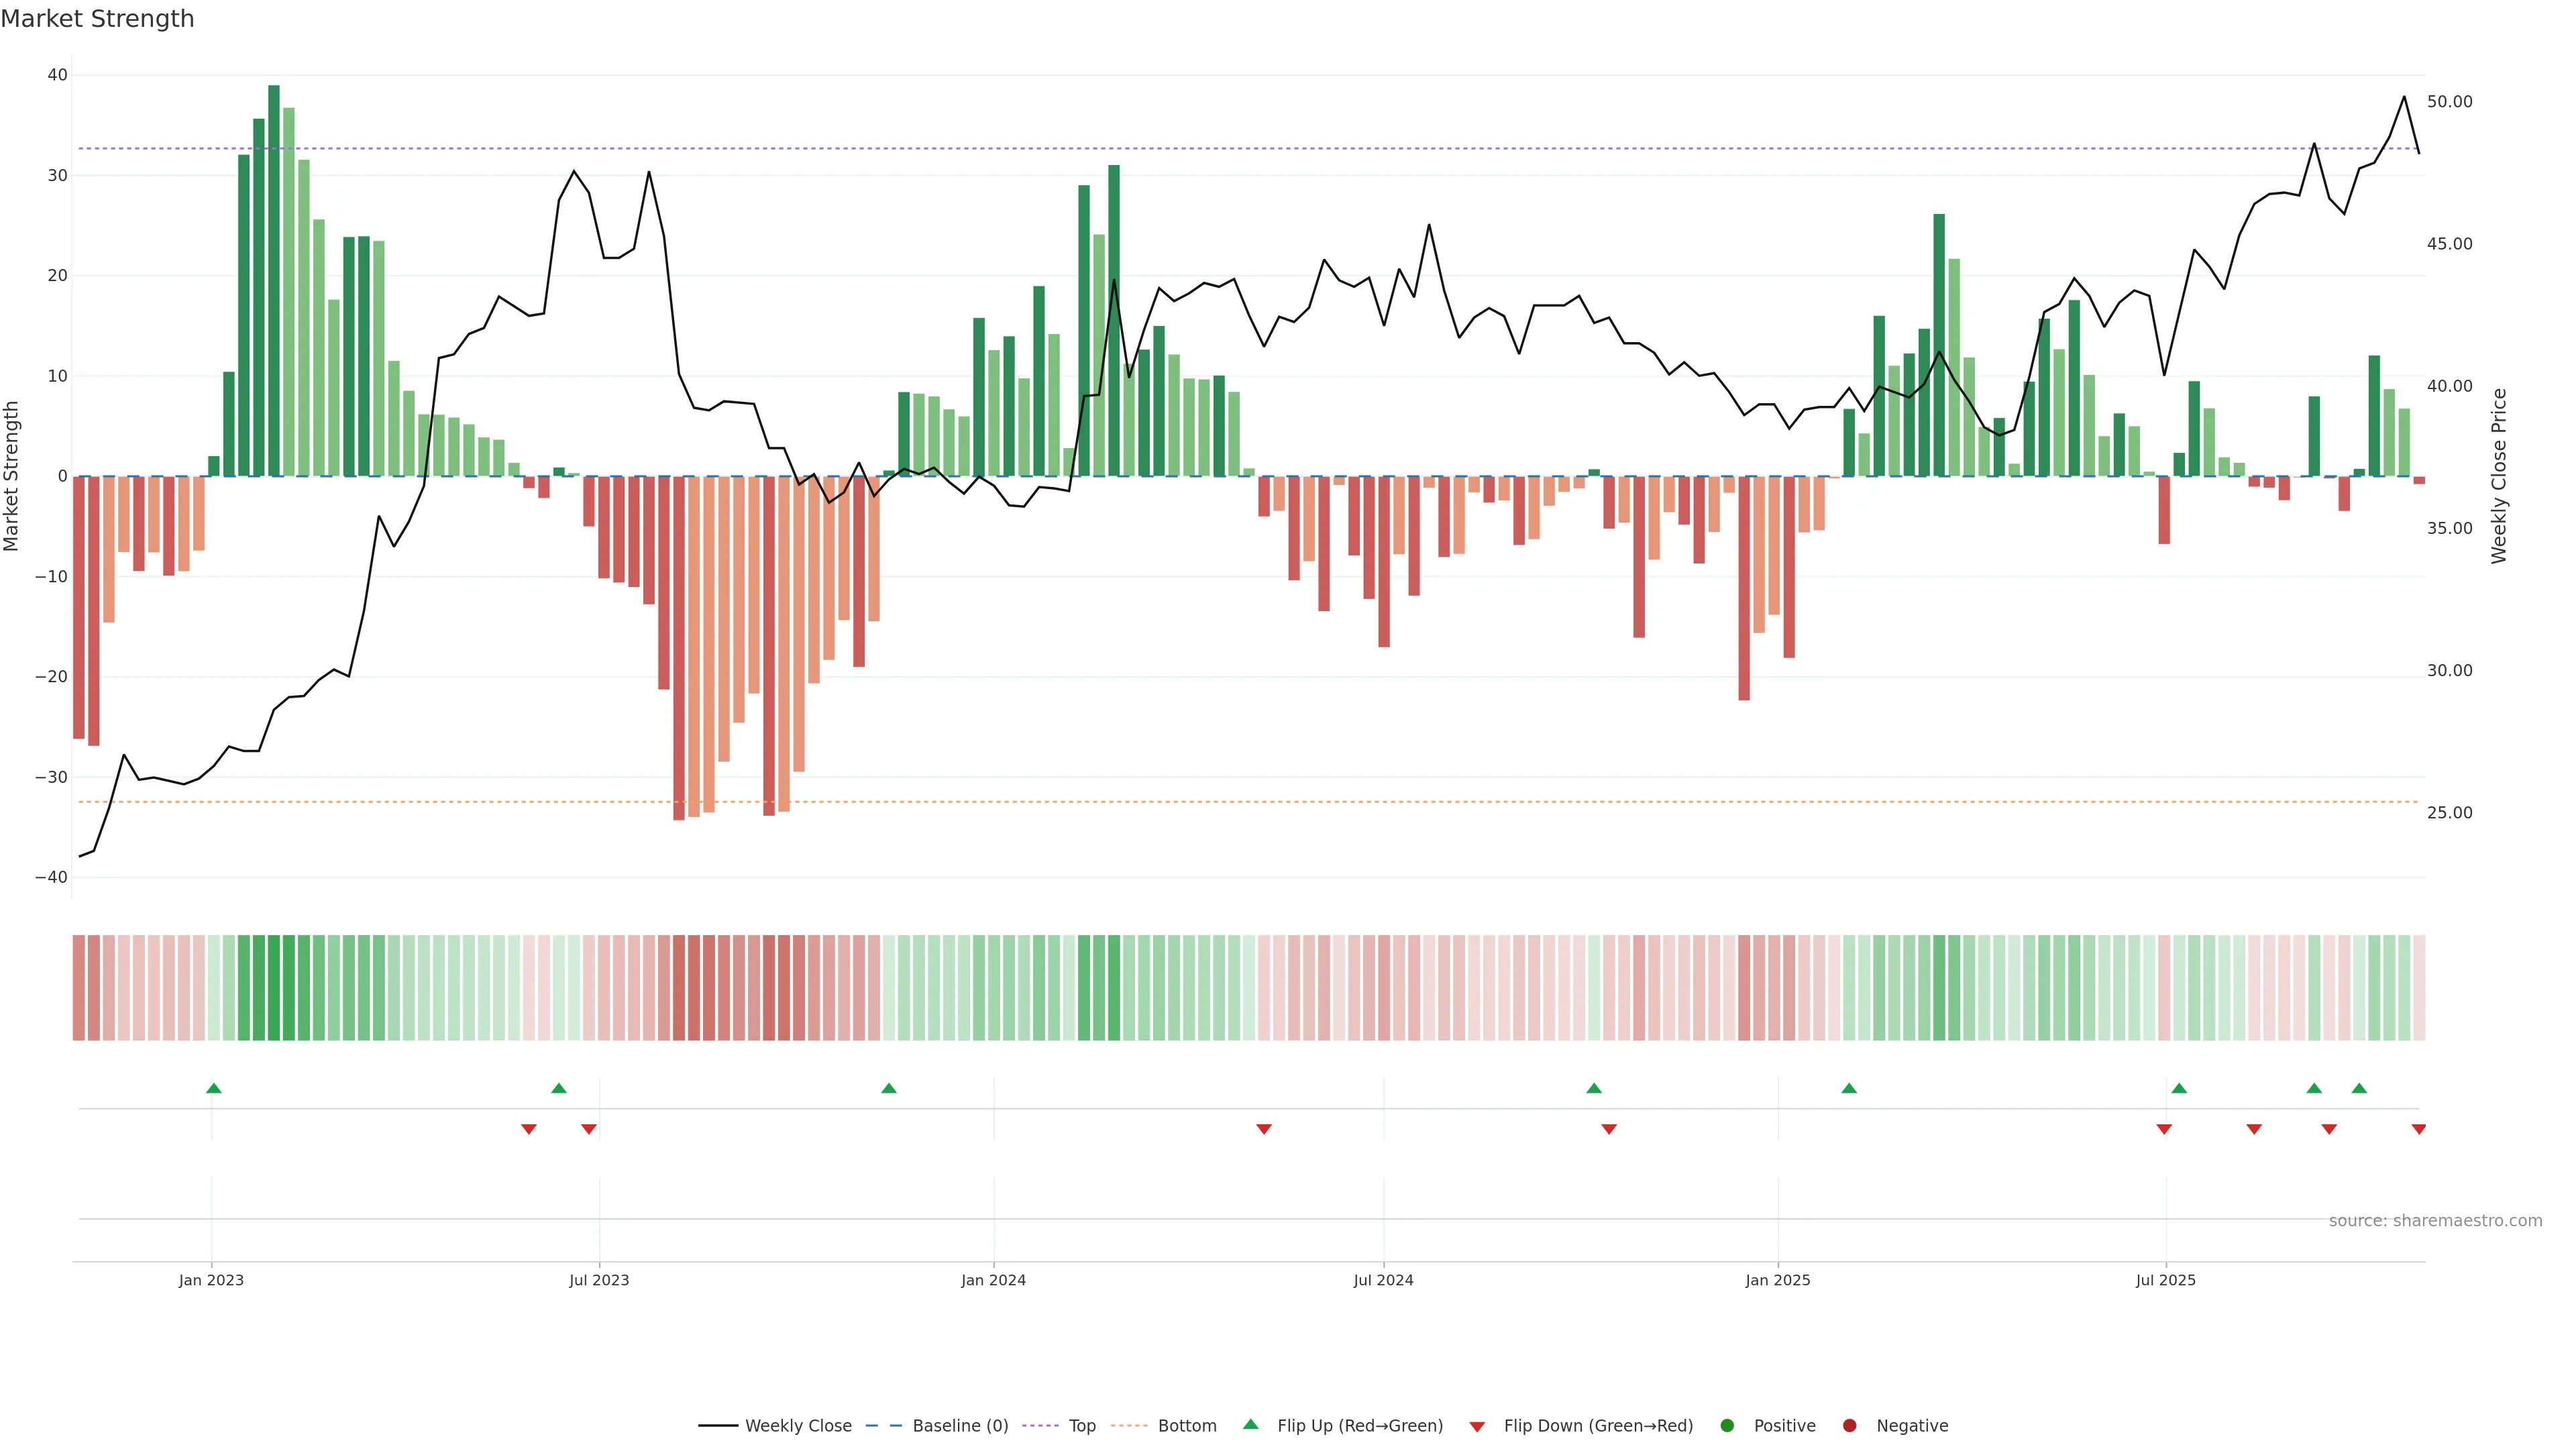Click the Market Strength chart title
2576x1449 pixels.
pos(97,19)
